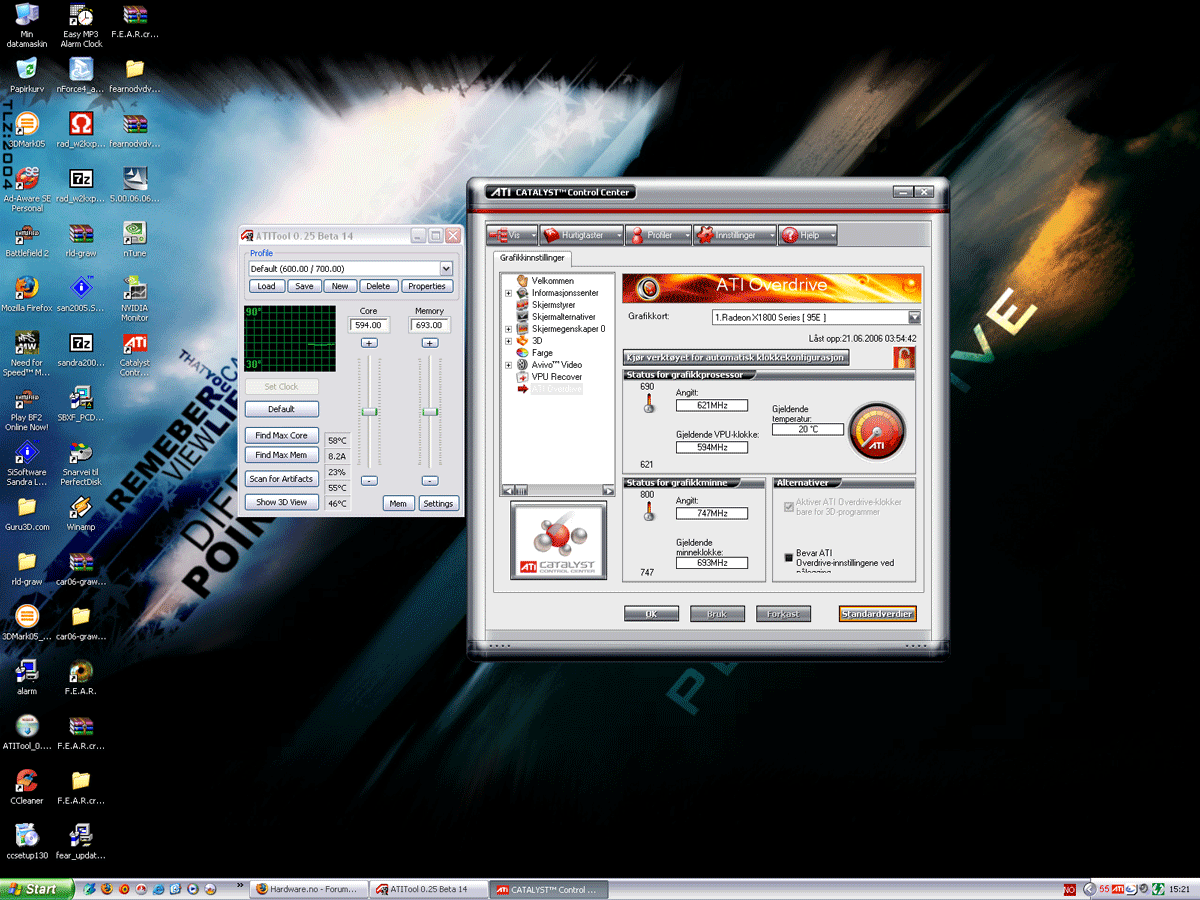Click the Memory clock value field
Screen dimensions: 1200x900
429,325
